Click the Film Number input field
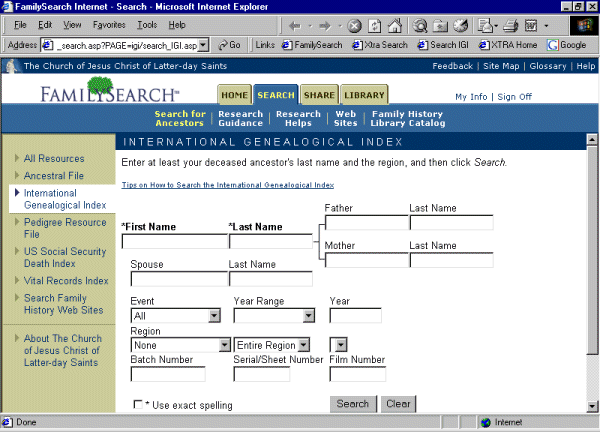 point(358,374)
